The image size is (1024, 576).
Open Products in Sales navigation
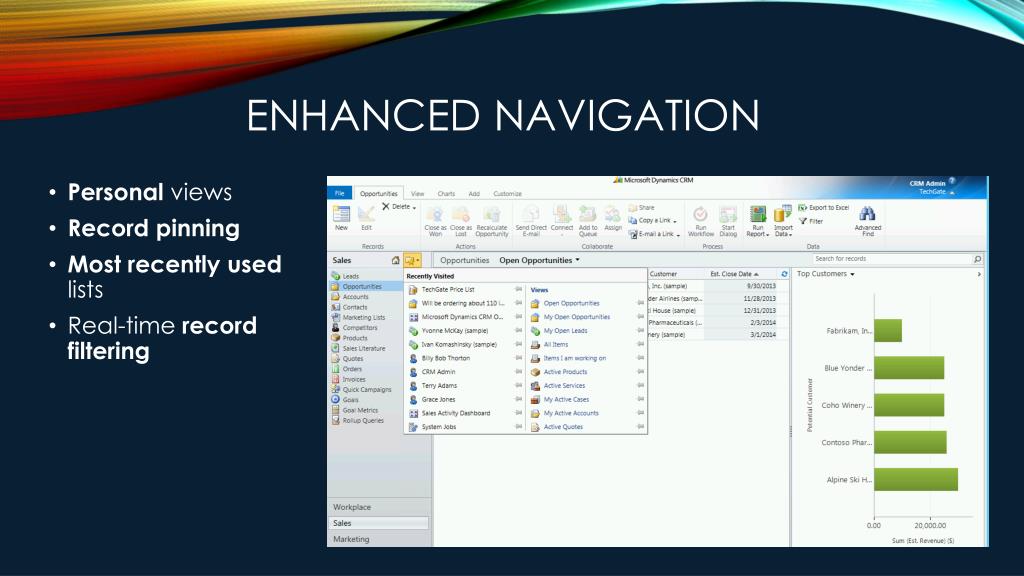349,338
